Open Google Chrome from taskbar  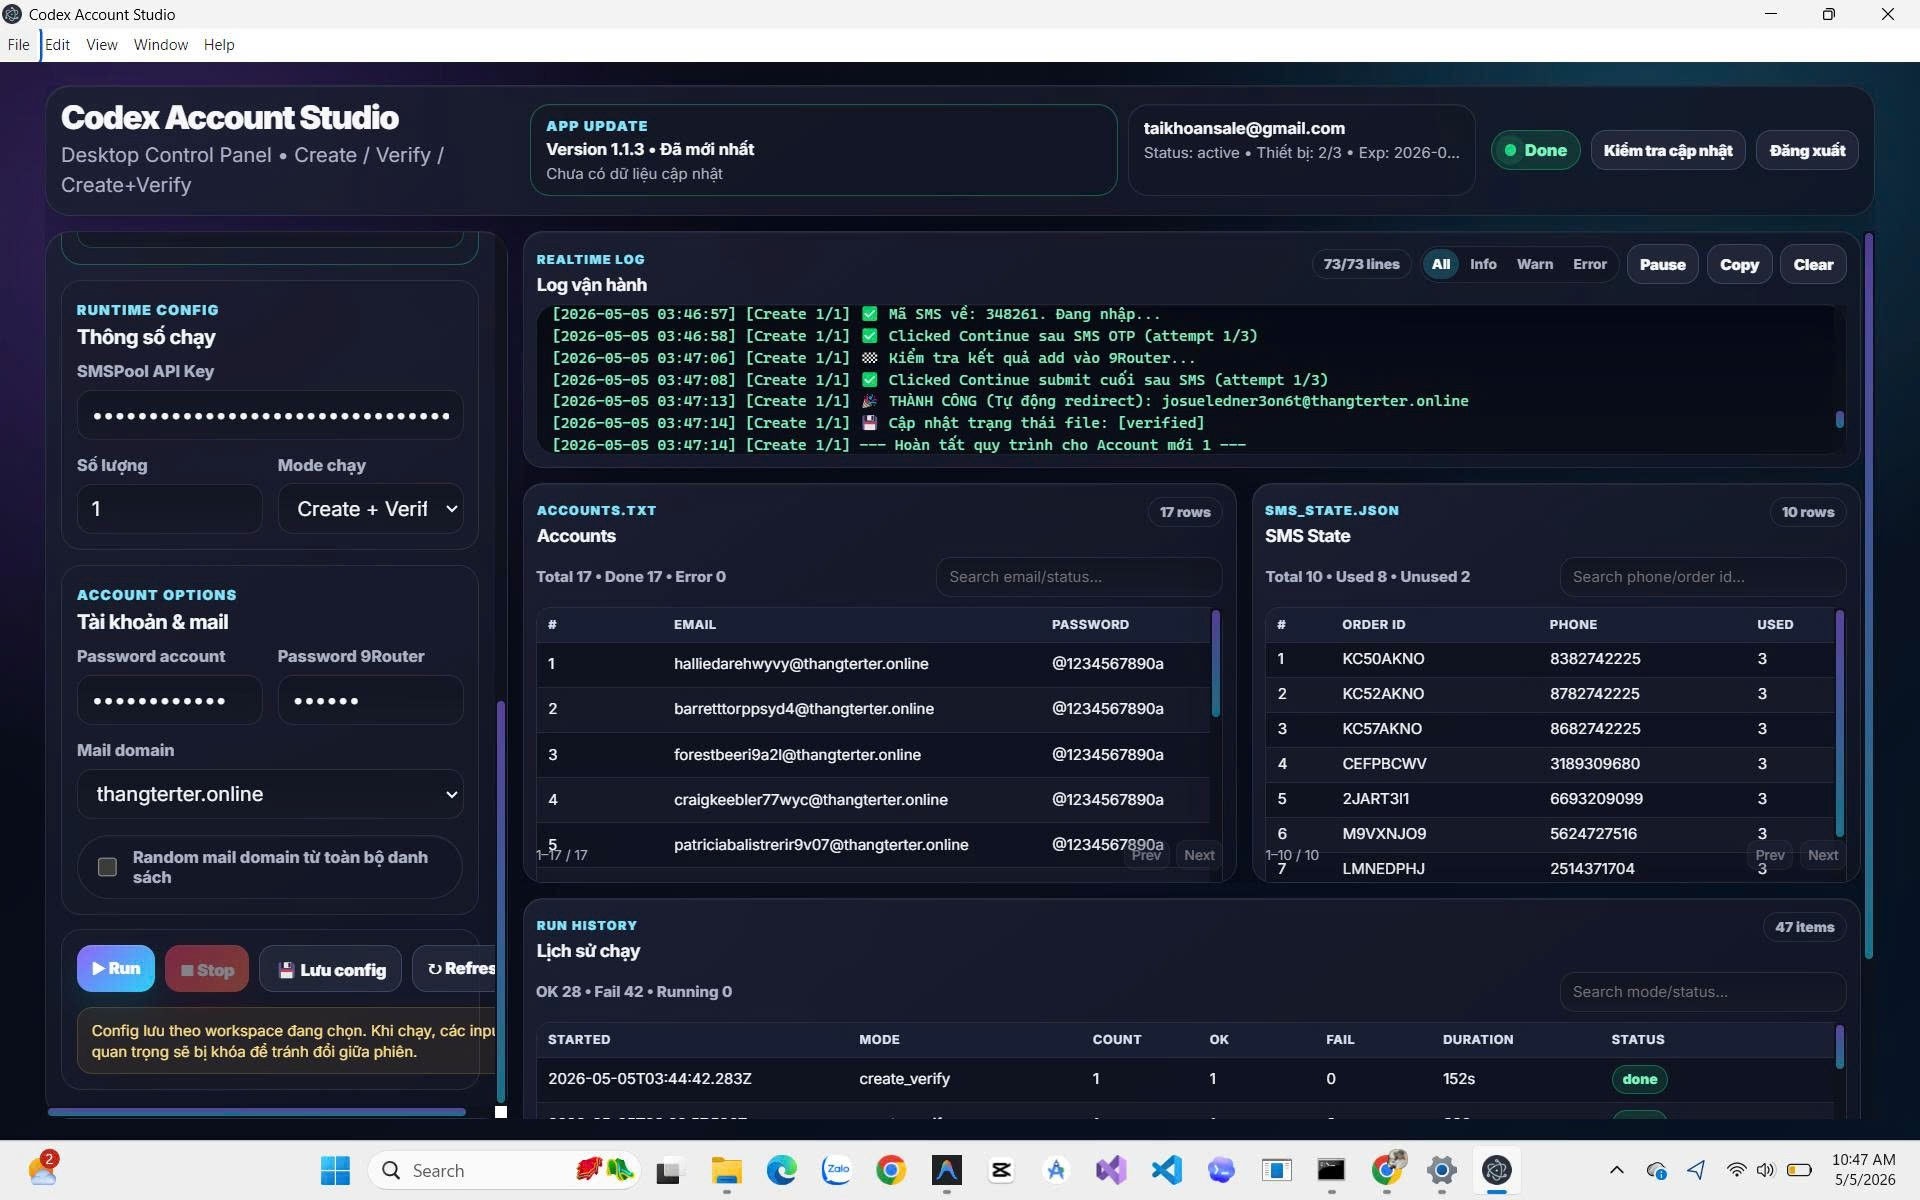(x=891, y=1170)
